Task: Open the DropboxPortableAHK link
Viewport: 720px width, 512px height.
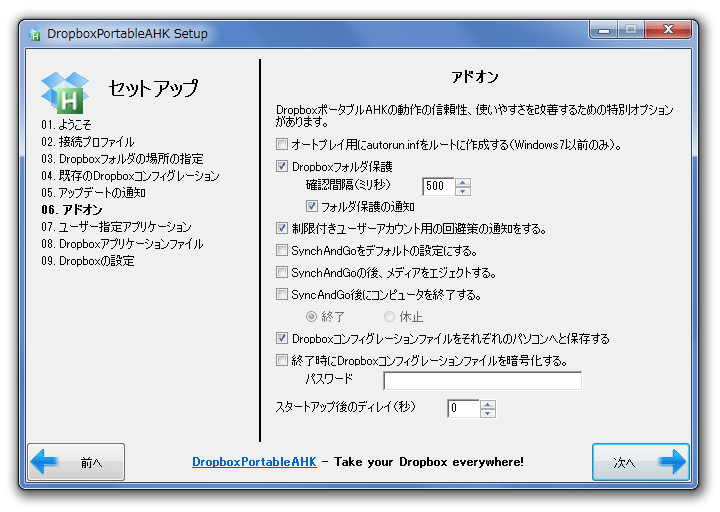Action: pyautogui.click(x=254, y=462)
